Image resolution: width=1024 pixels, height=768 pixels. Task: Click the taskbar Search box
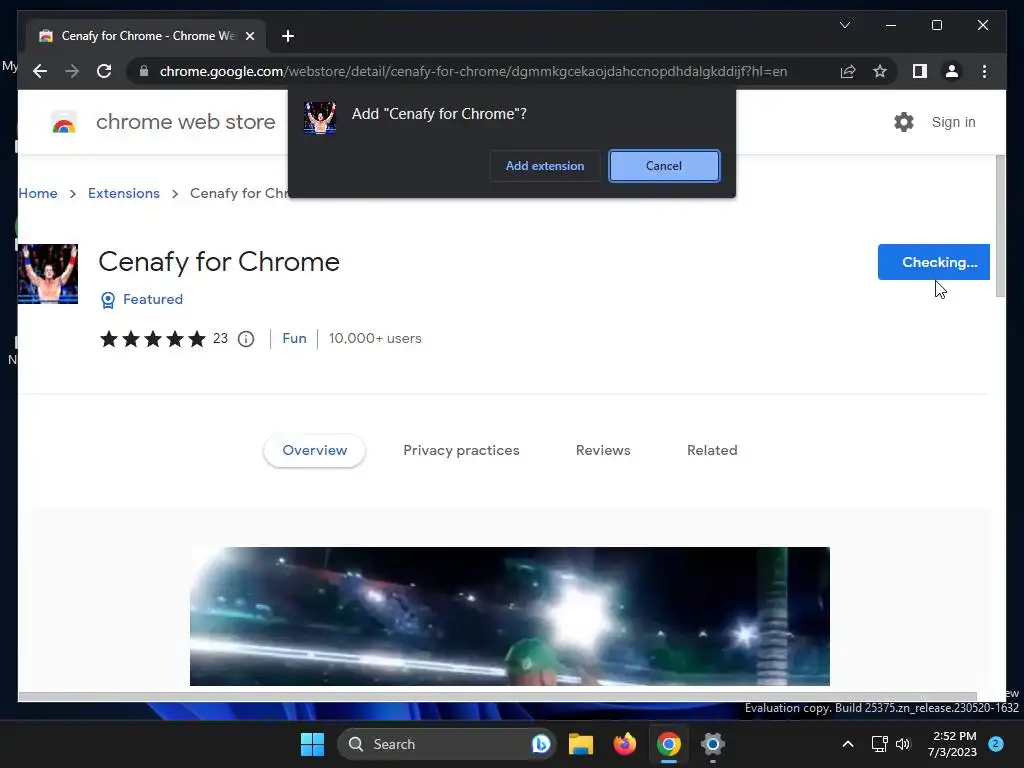click(x=446, y=744)
